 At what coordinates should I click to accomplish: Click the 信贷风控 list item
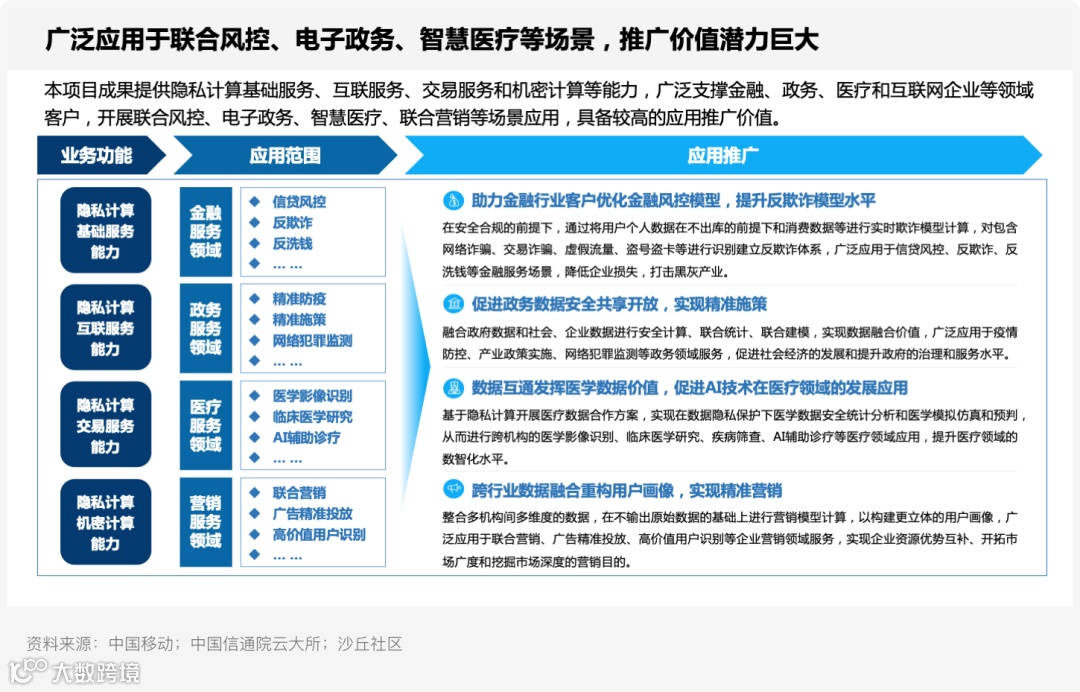click(299, 202)
